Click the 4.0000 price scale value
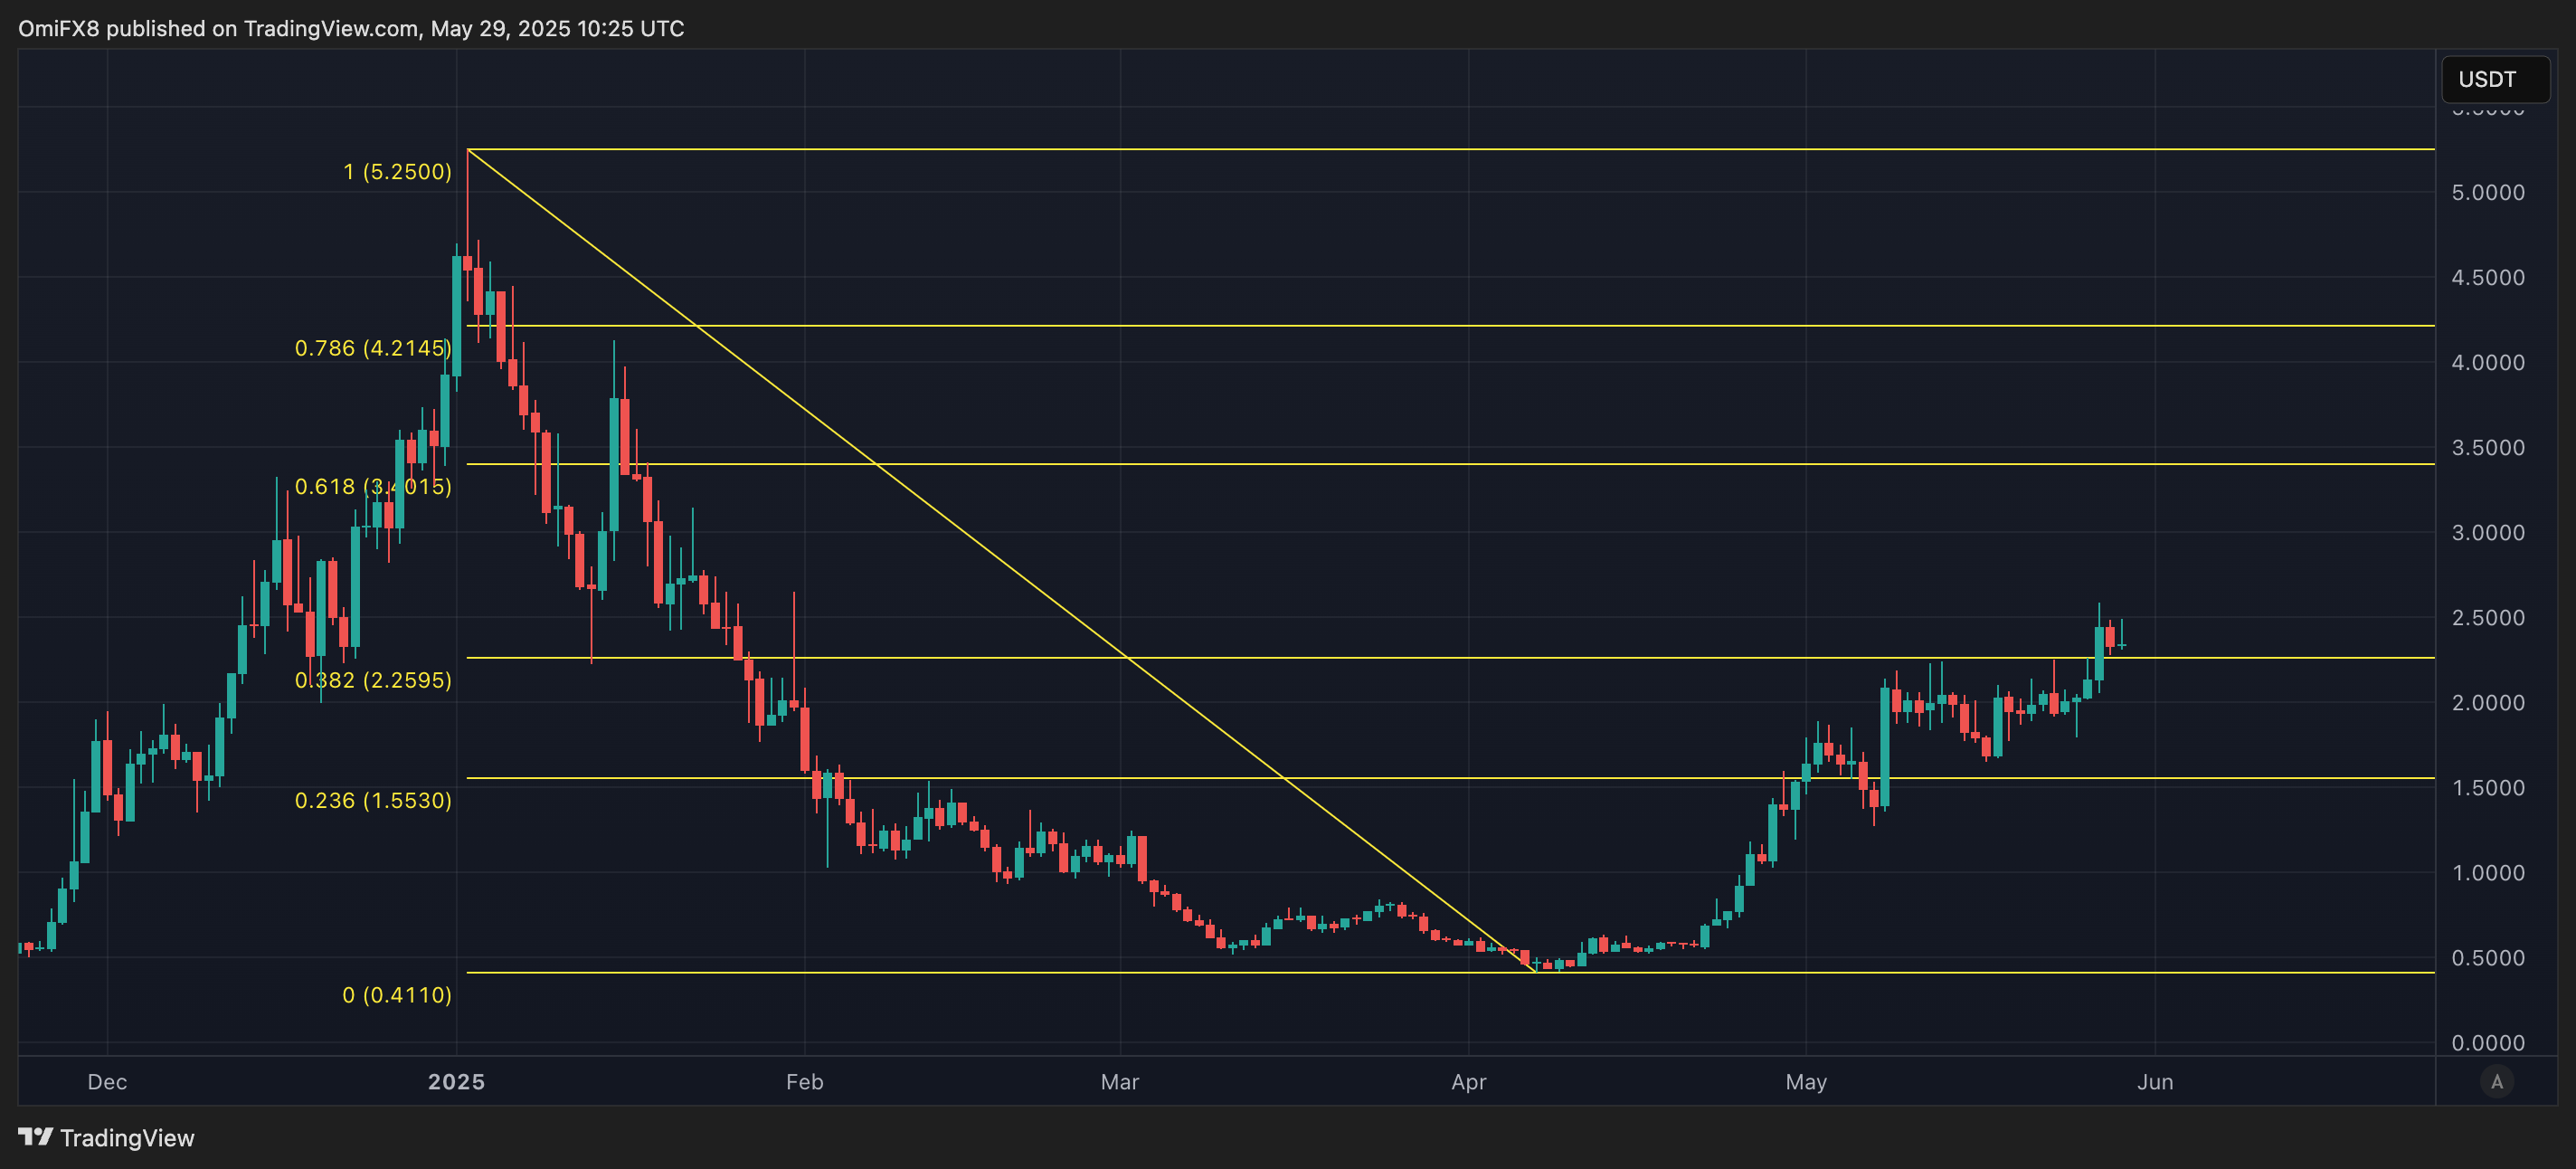The height and width of the screenshot is (1169, 2576). (x=2488, y=362)
